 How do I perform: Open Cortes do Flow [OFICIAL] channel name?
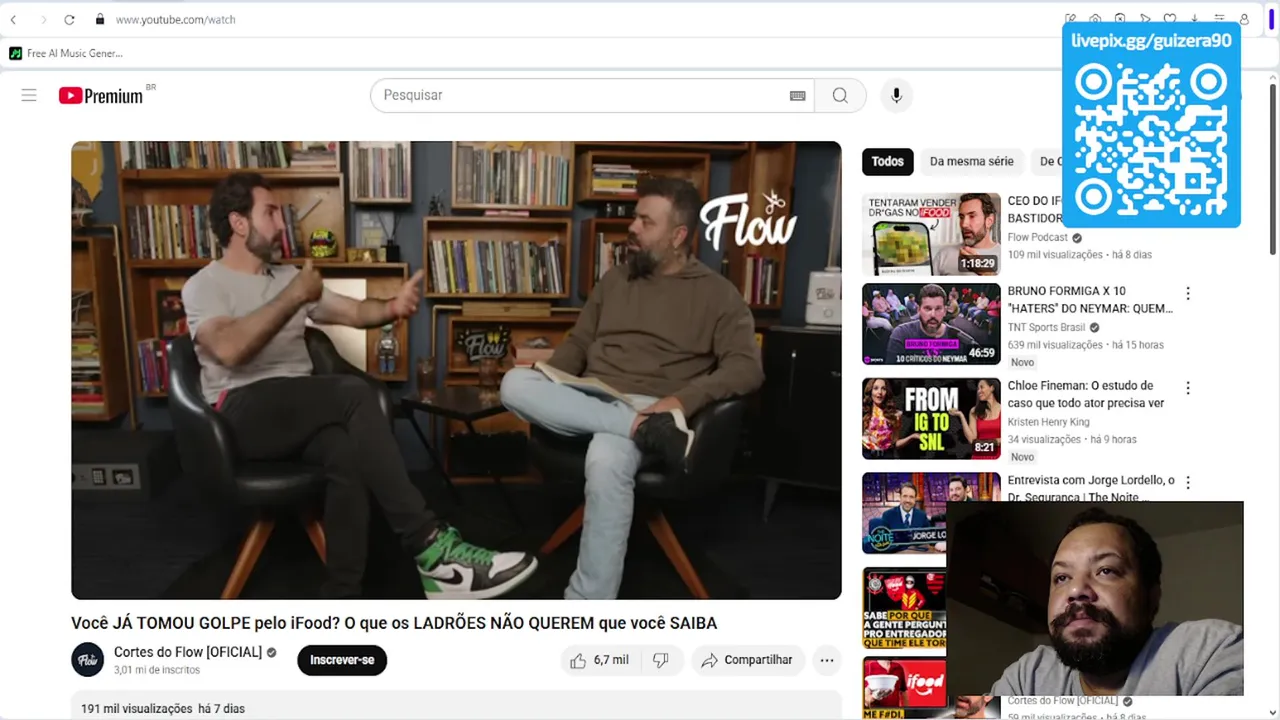(188, 652)
